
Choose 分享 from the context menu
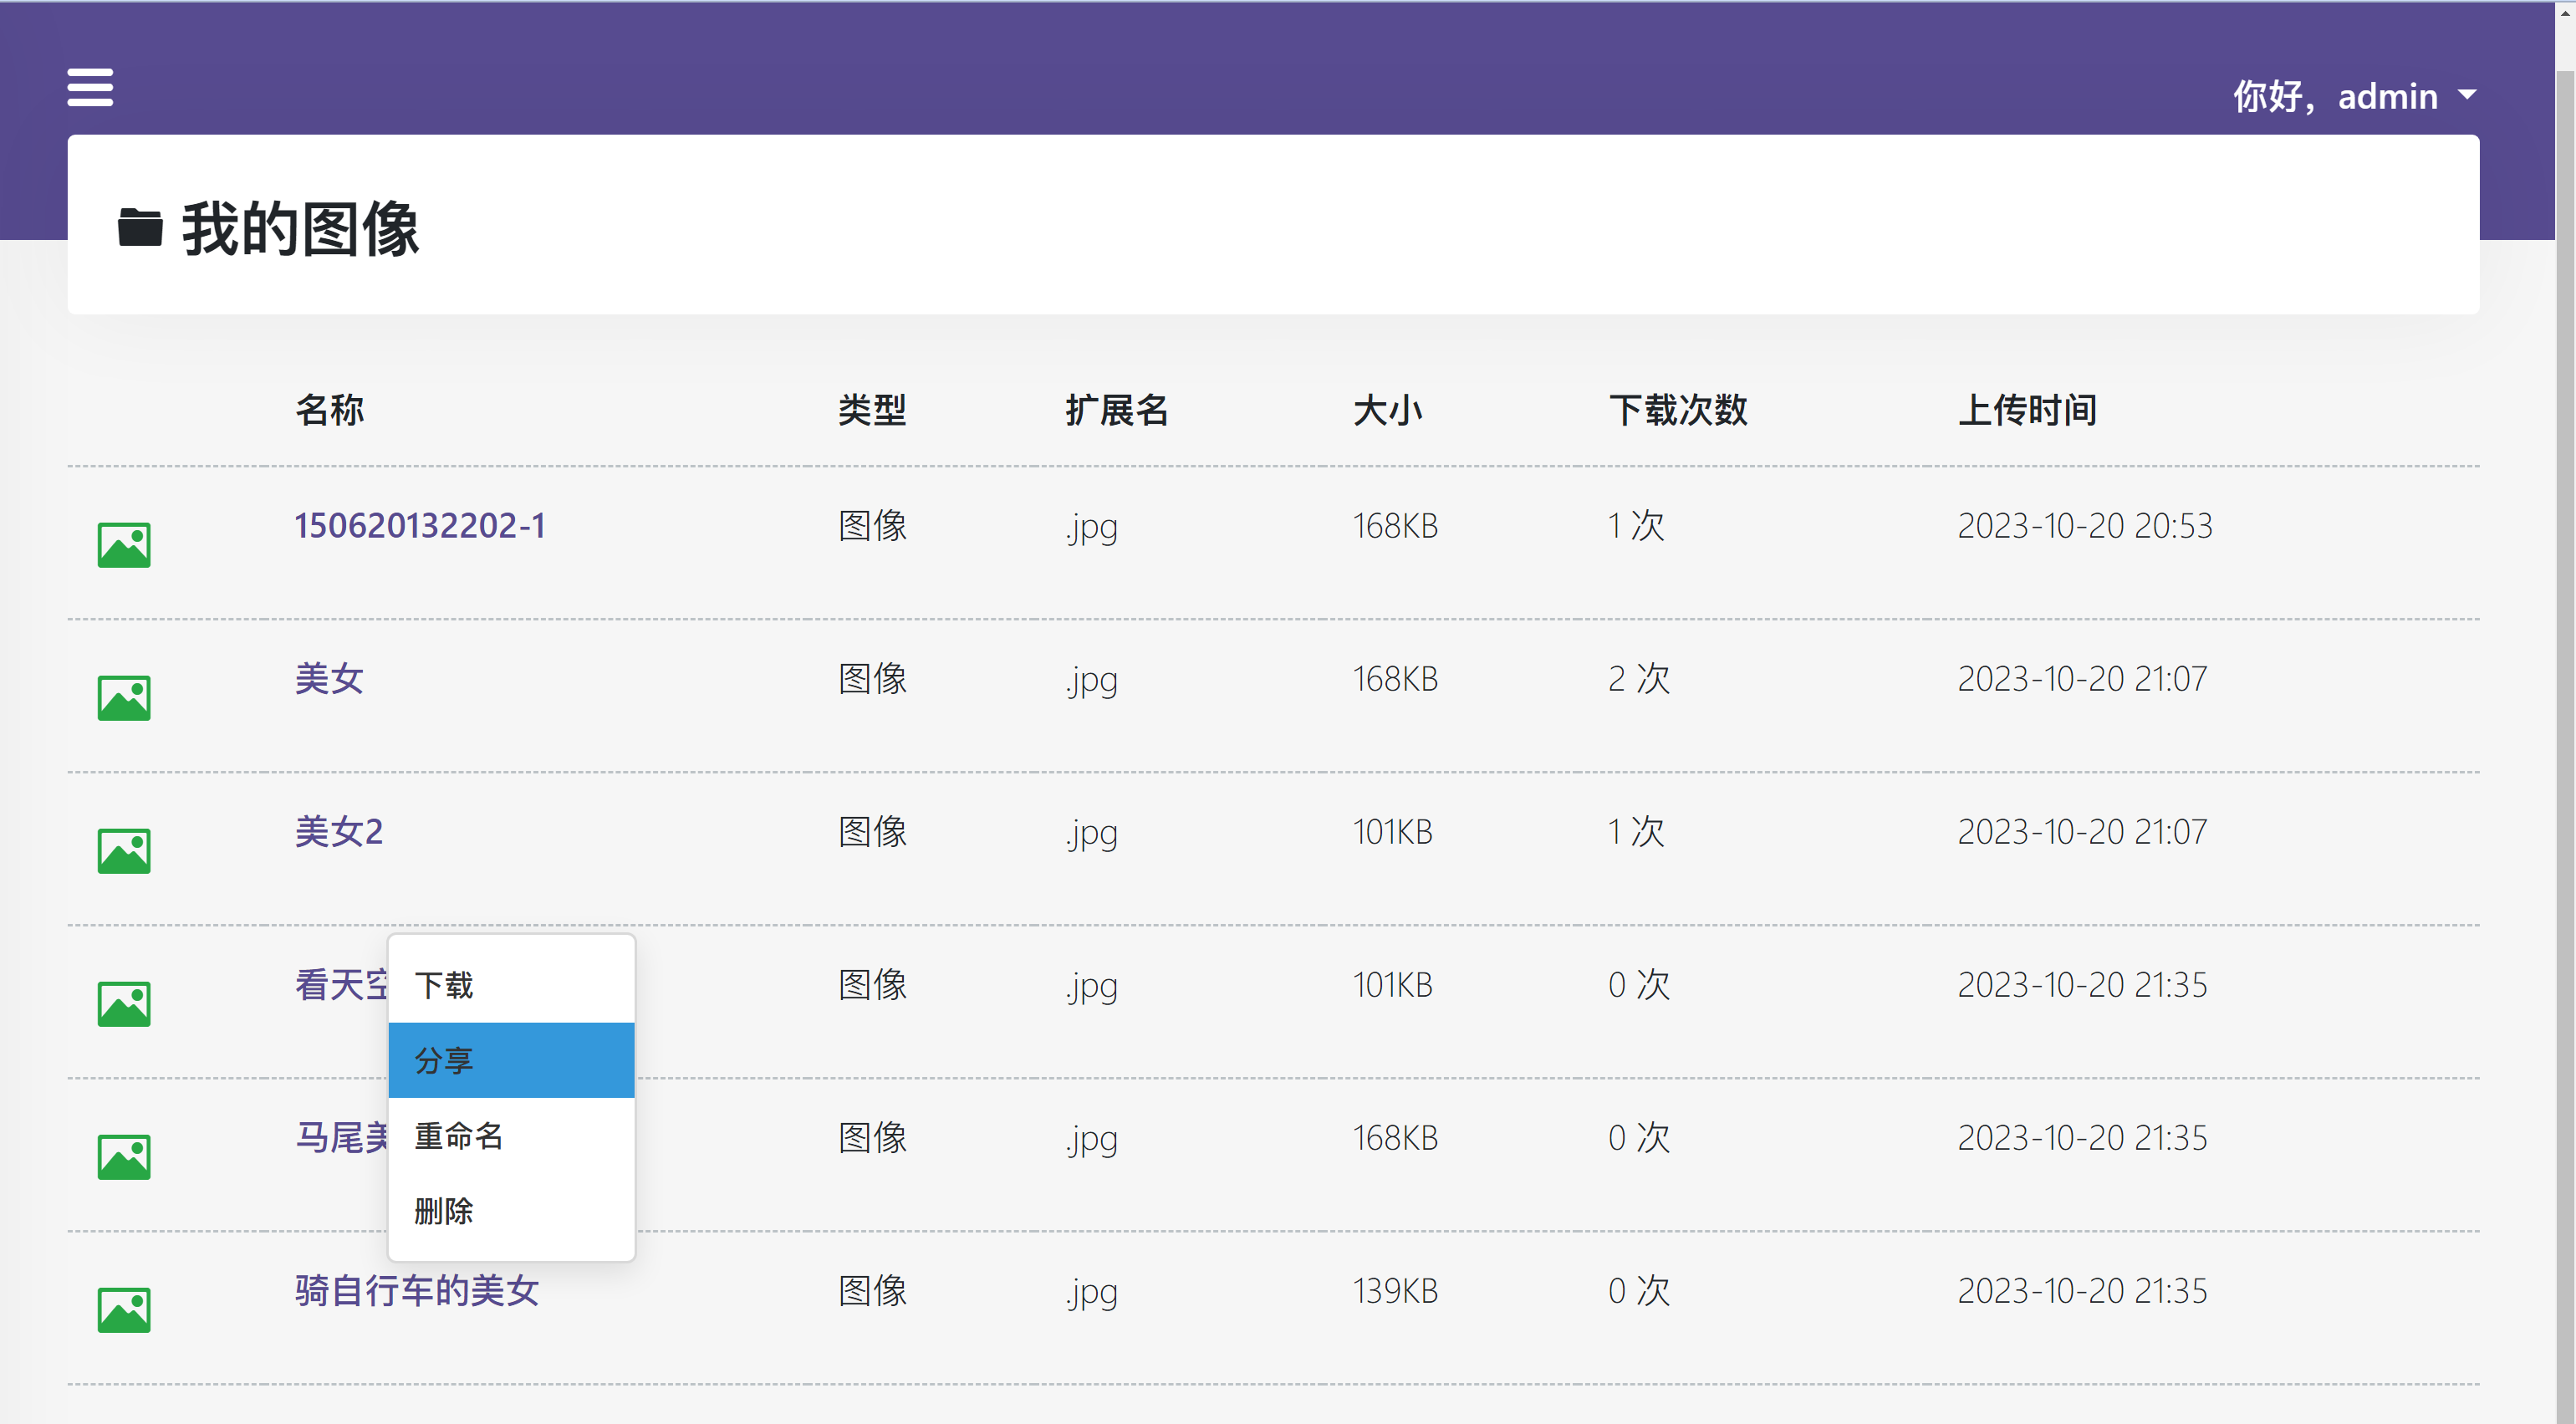coord(511,1060)
